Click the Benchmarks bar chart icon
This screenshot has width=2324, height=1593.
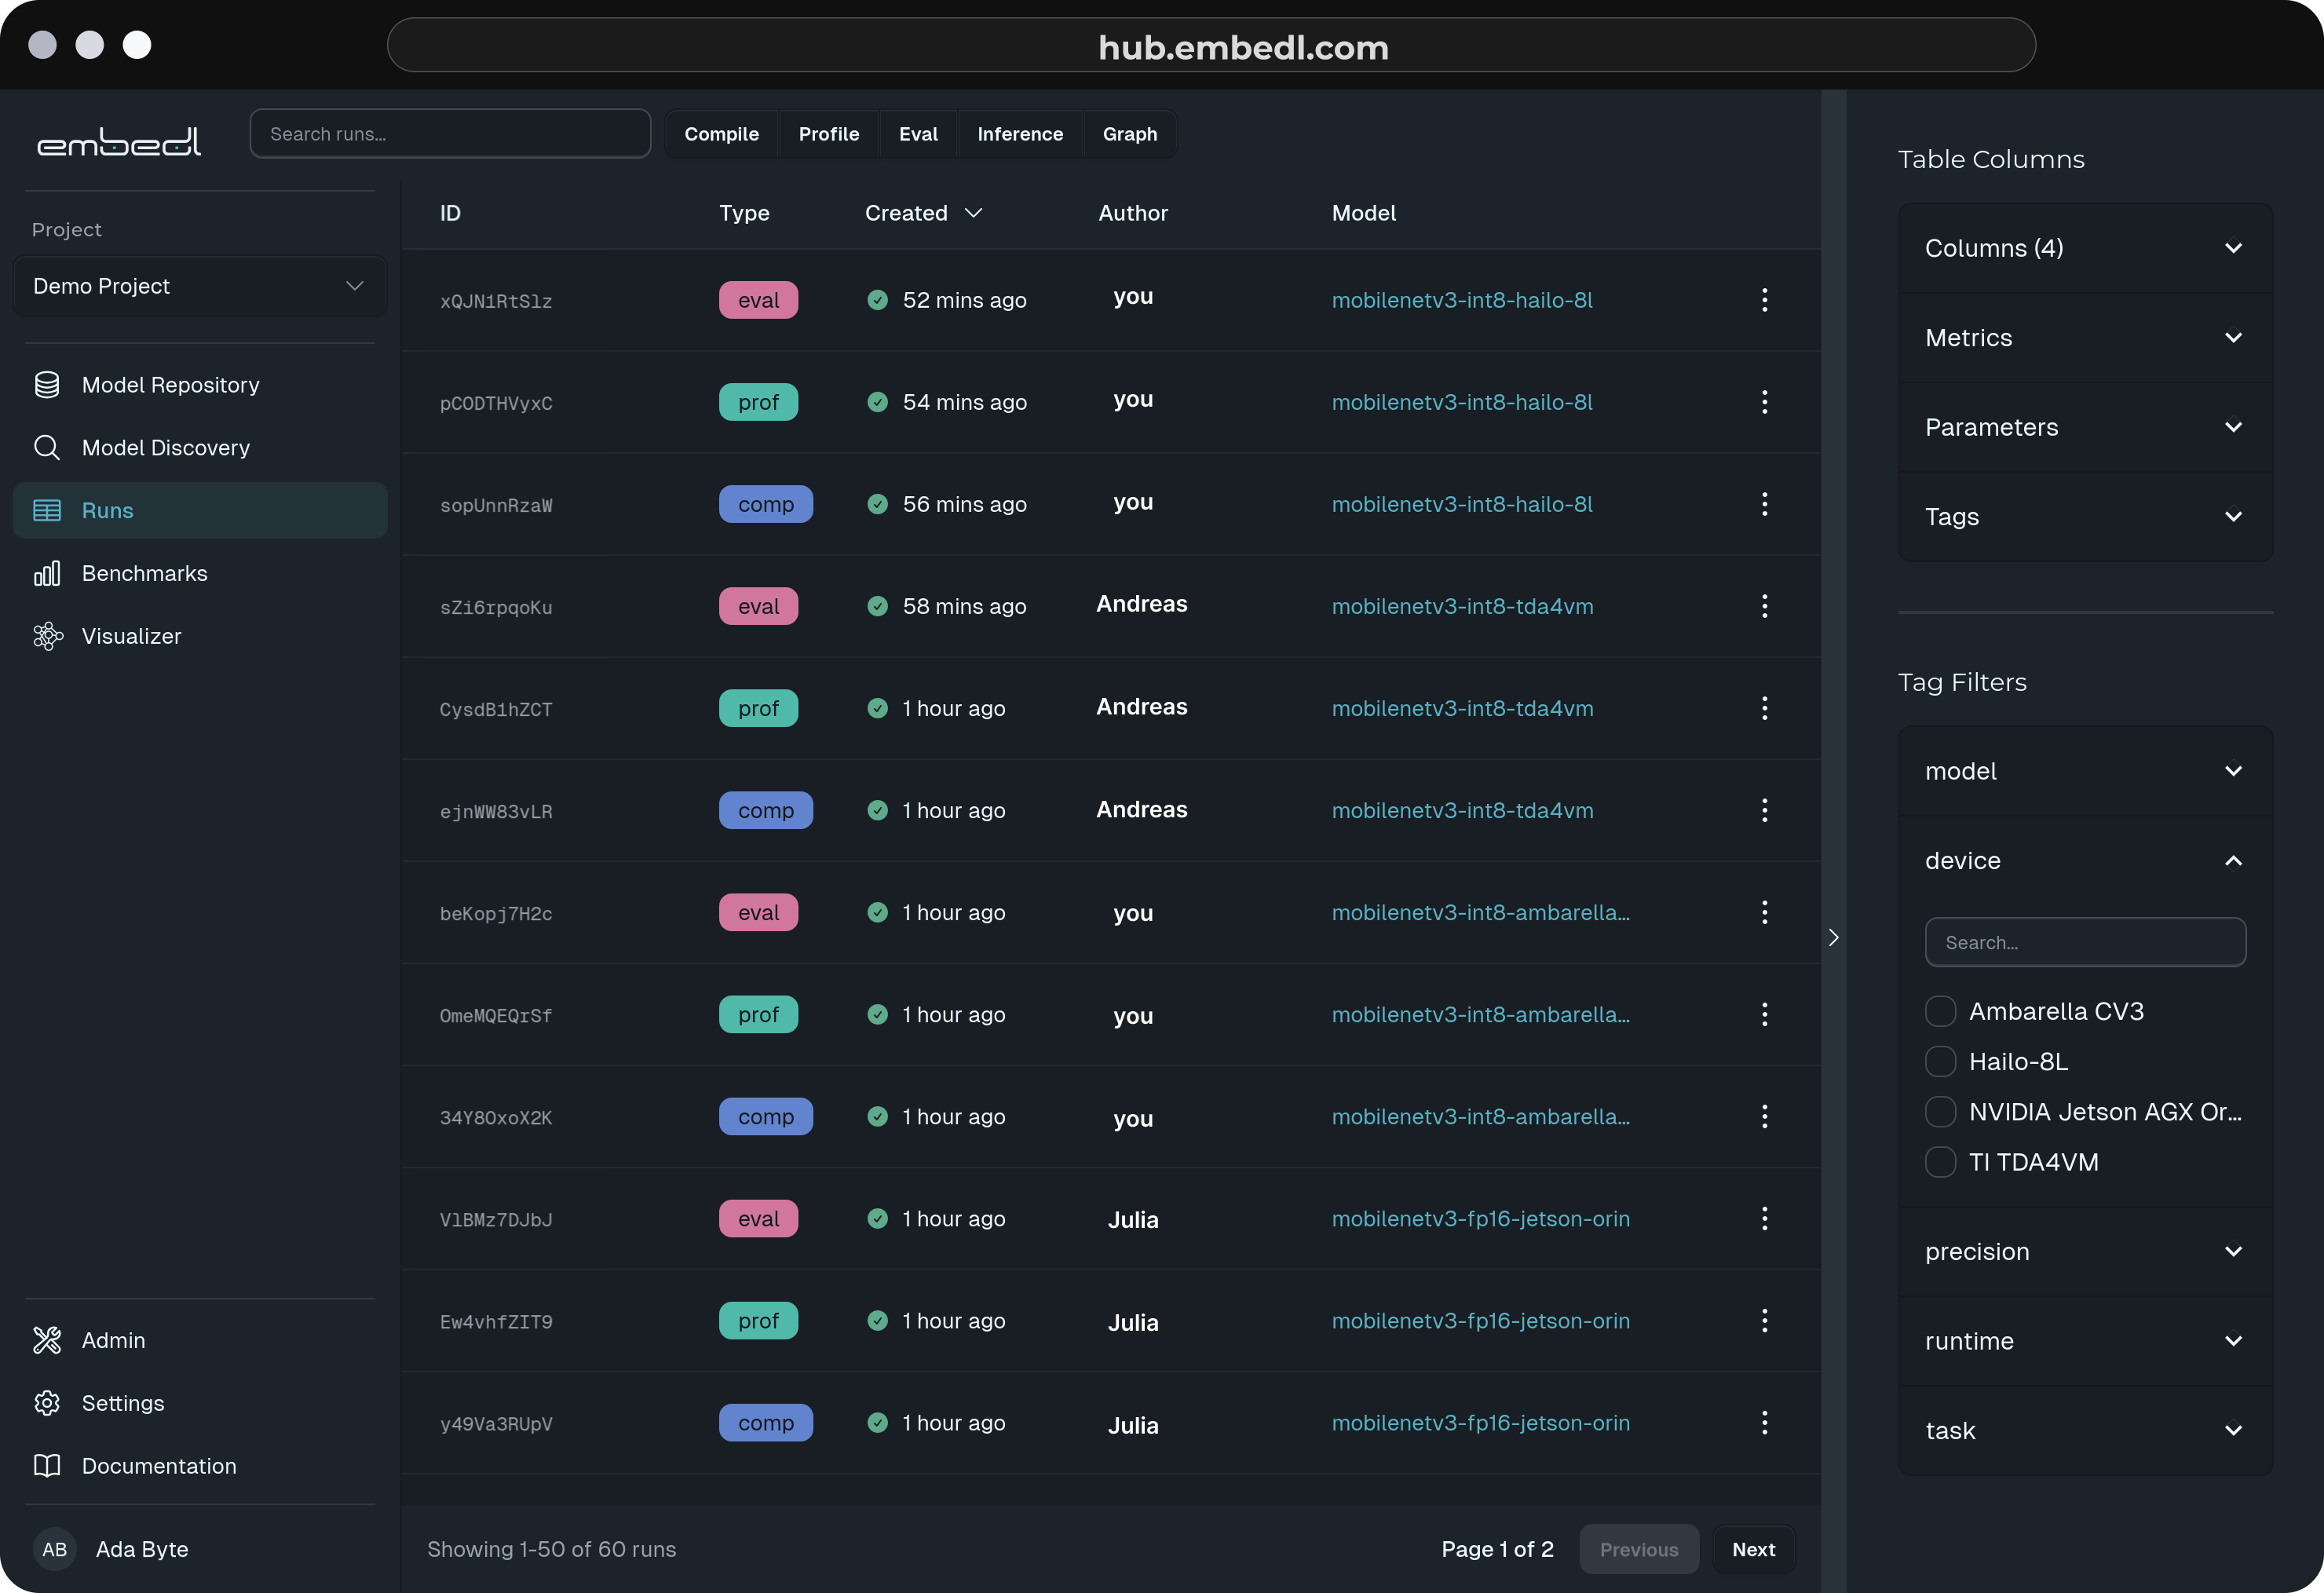[47, 573]
